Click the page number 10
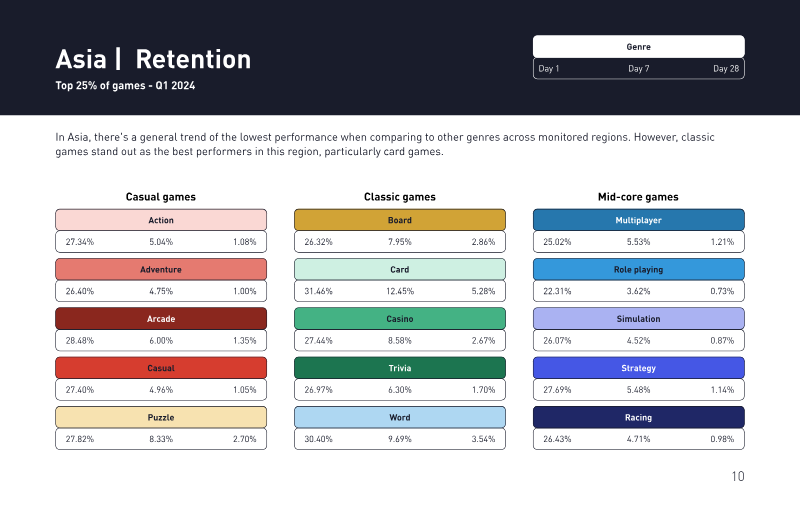Image resolution: width=800 pixels, height=506 pixels. (x=738, y=477)
